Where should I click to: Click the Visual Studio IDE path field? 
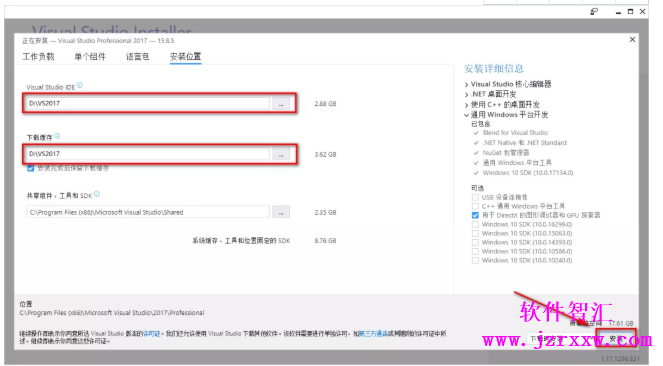(x=148, y=103)
